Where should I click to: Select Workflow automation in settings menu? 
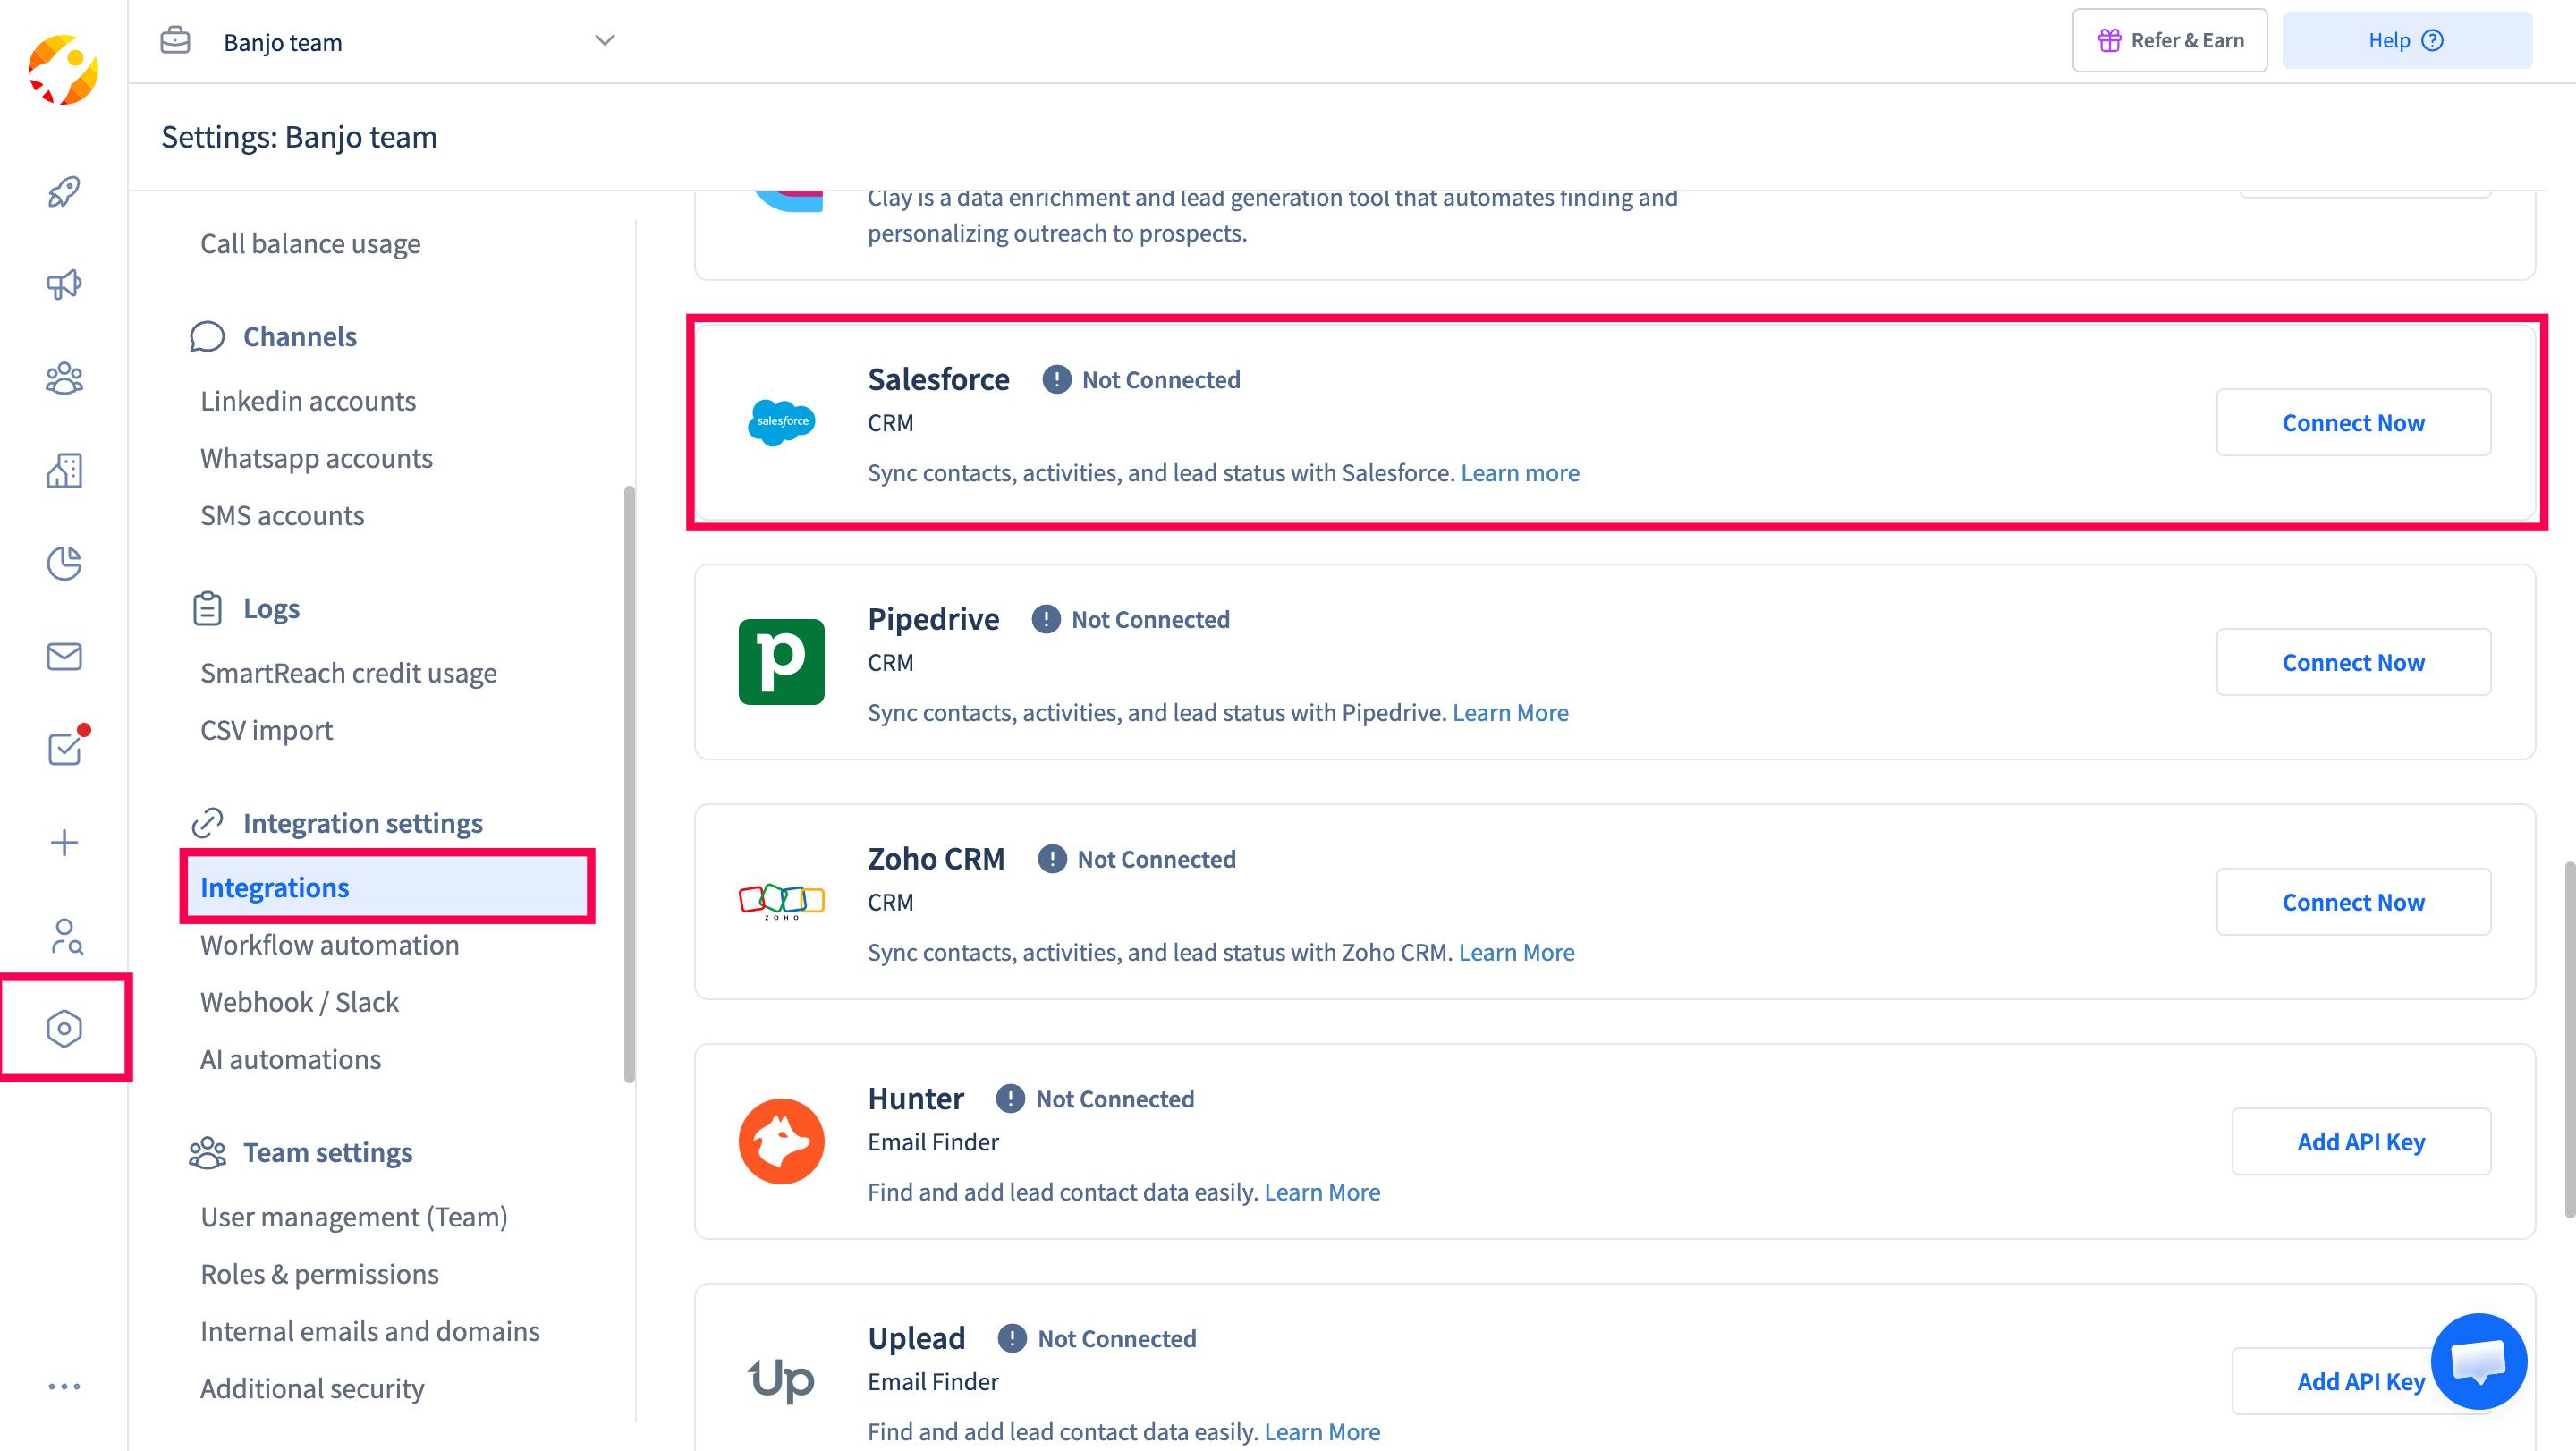(329, 944)
